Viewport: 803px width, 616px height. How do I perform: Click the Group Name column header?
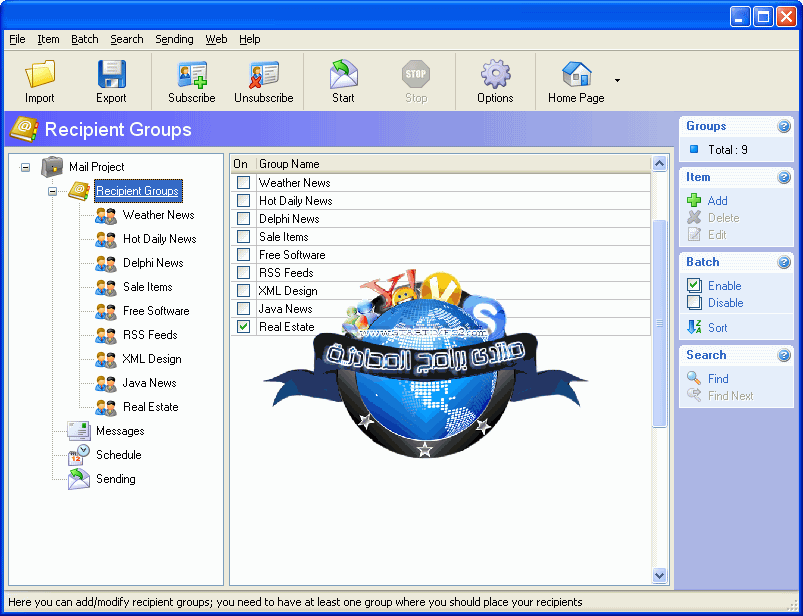(x=453, y=164)
